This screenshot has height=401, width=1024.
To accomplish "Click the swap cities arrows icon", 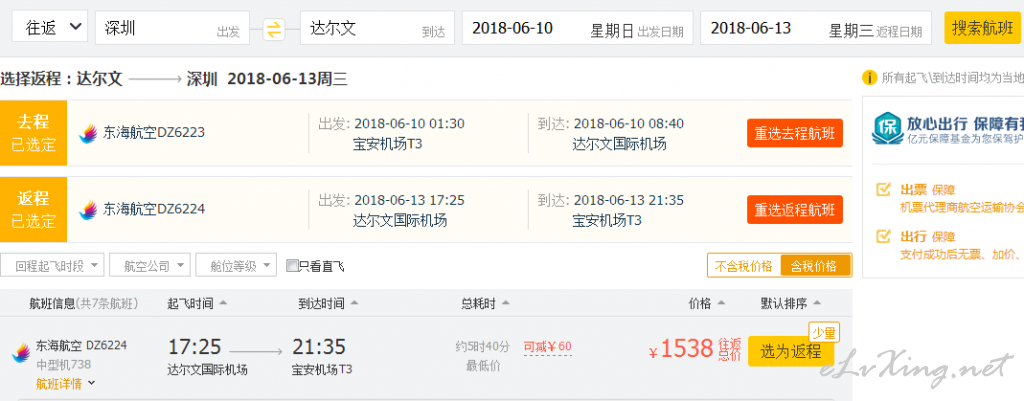I will (274, 28).
